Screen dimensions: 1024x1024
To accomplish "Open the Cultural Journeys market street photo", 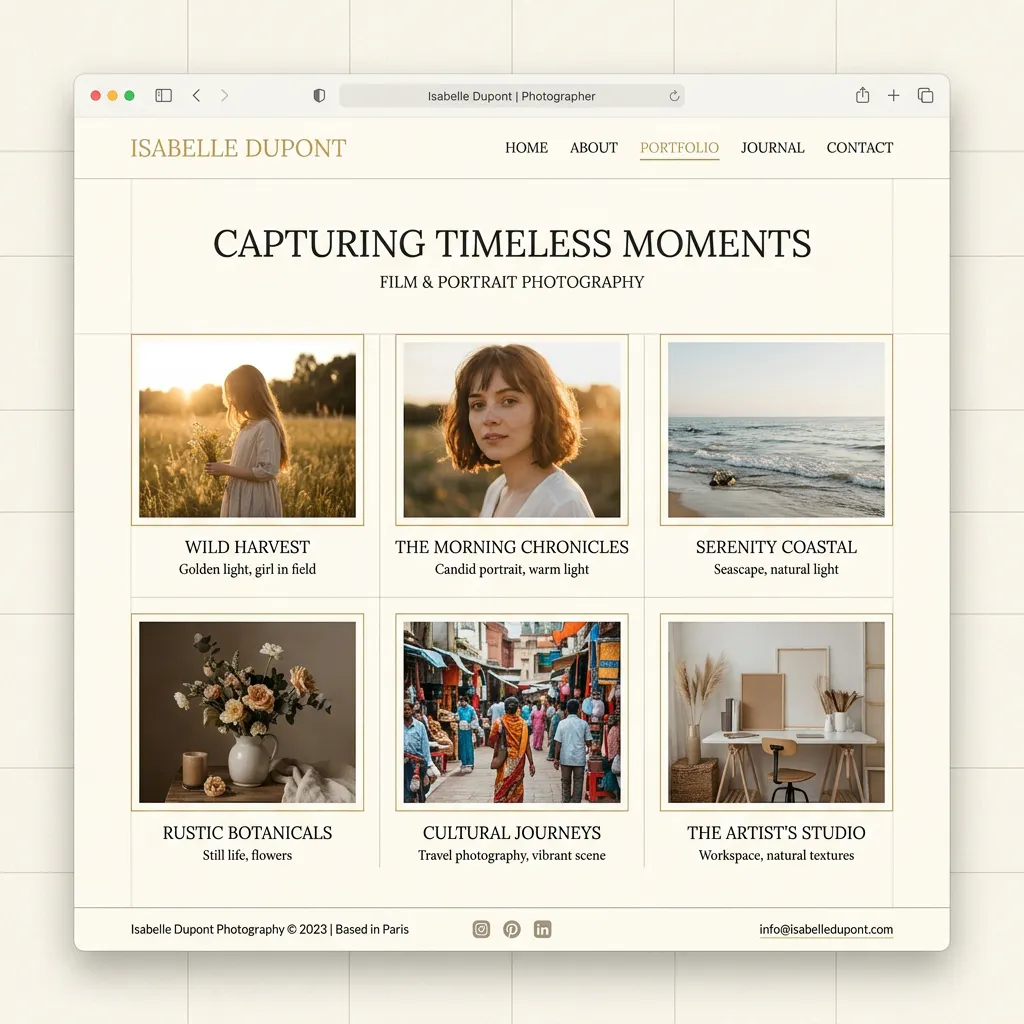I will click(x=512, y=712).
